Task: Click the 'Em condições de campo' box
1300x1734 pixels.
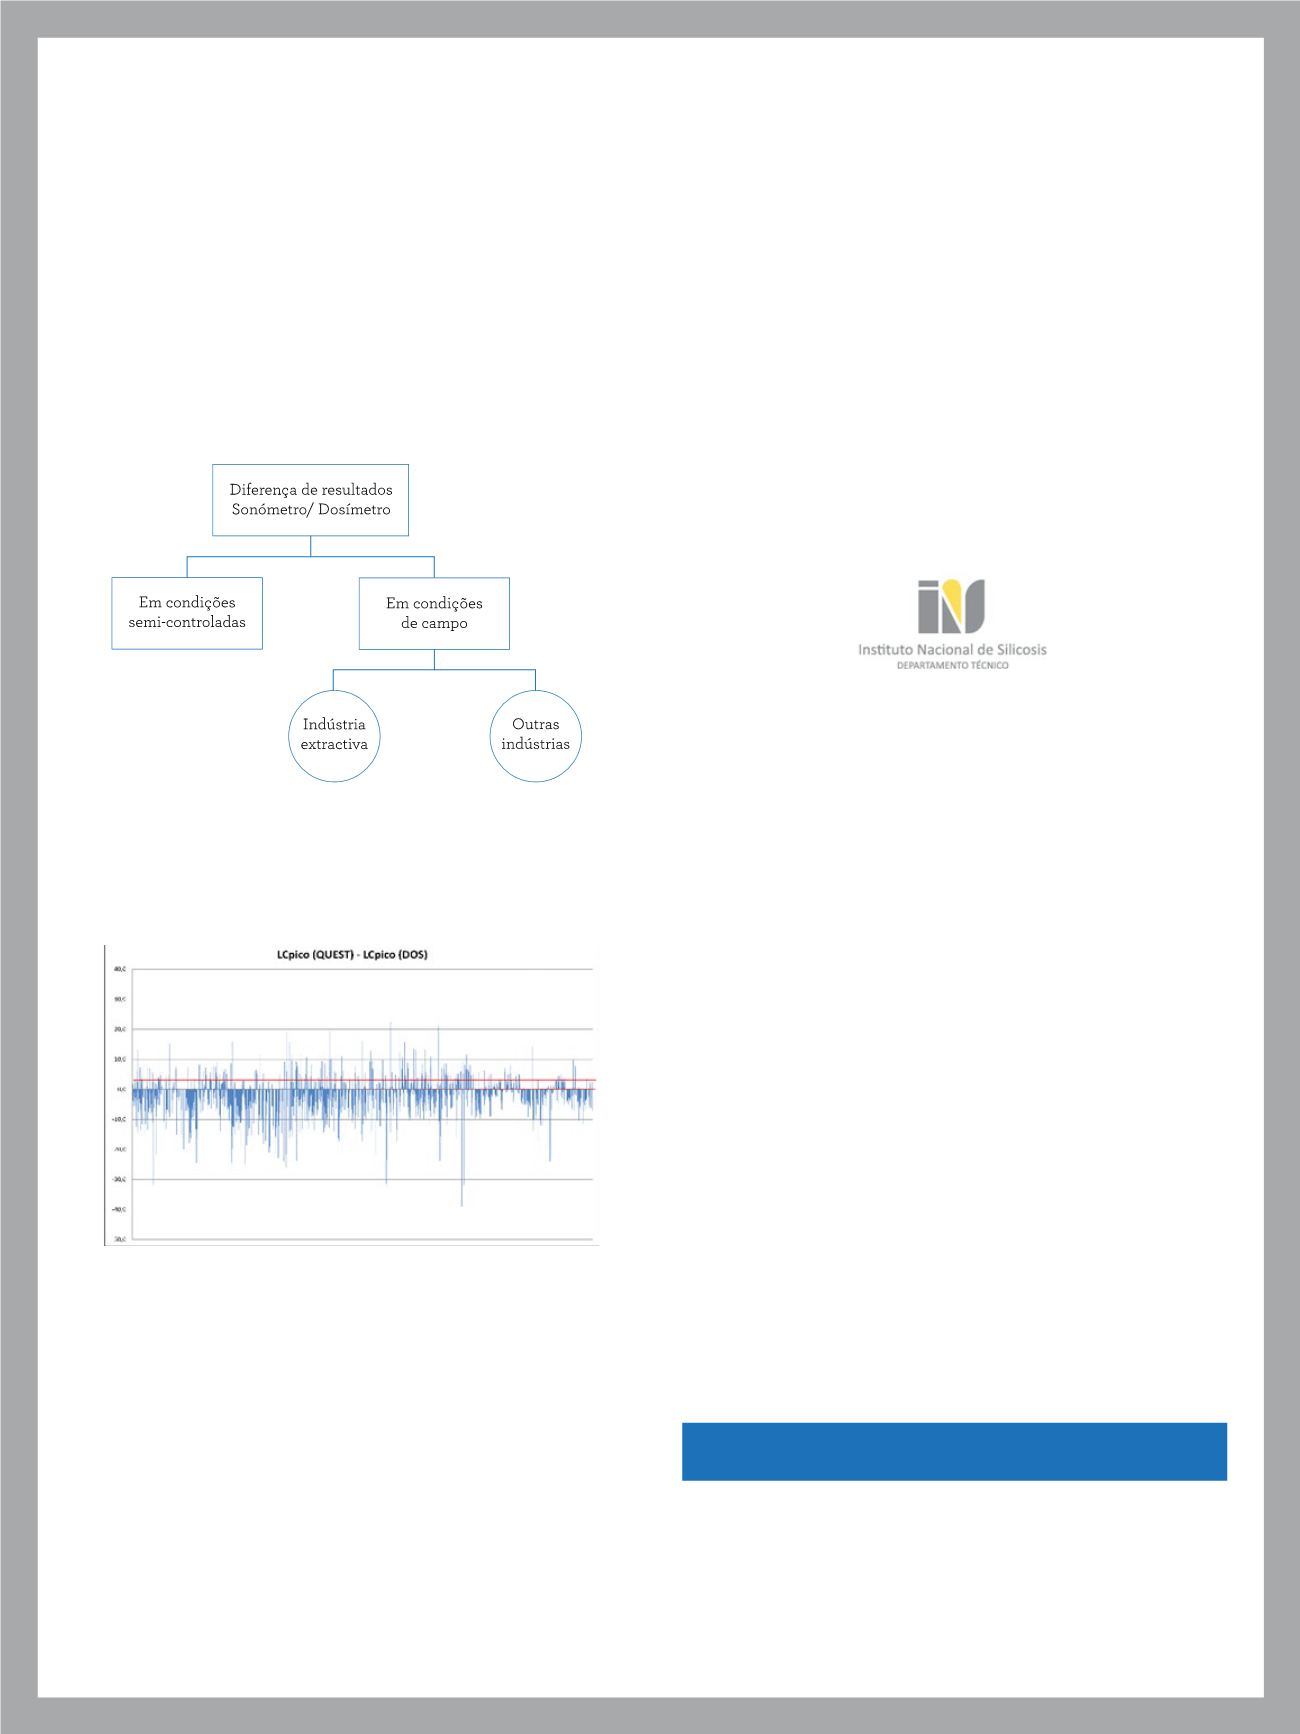Action: pyautogui.click(x=434, y=613)
